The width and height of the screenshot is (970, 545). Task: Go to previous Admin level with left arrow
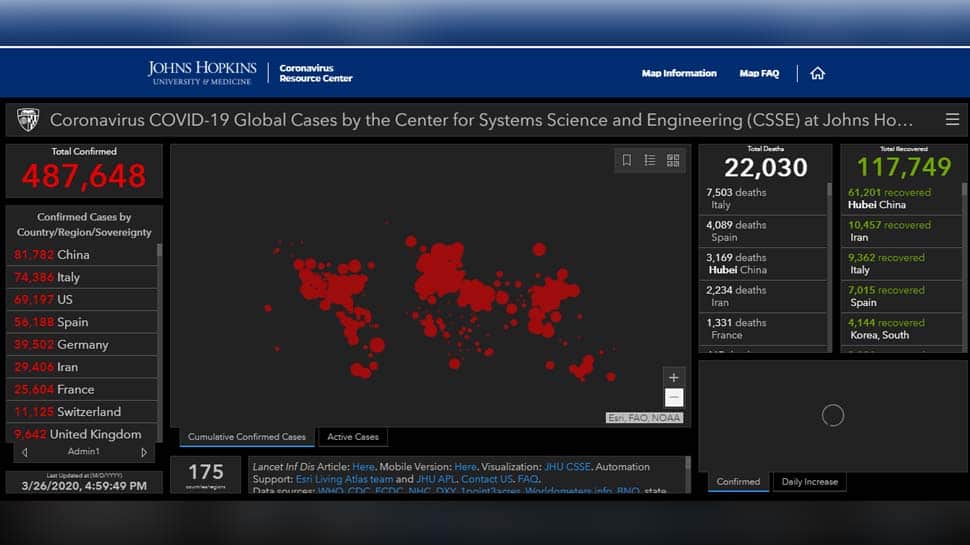coord(25,452)
